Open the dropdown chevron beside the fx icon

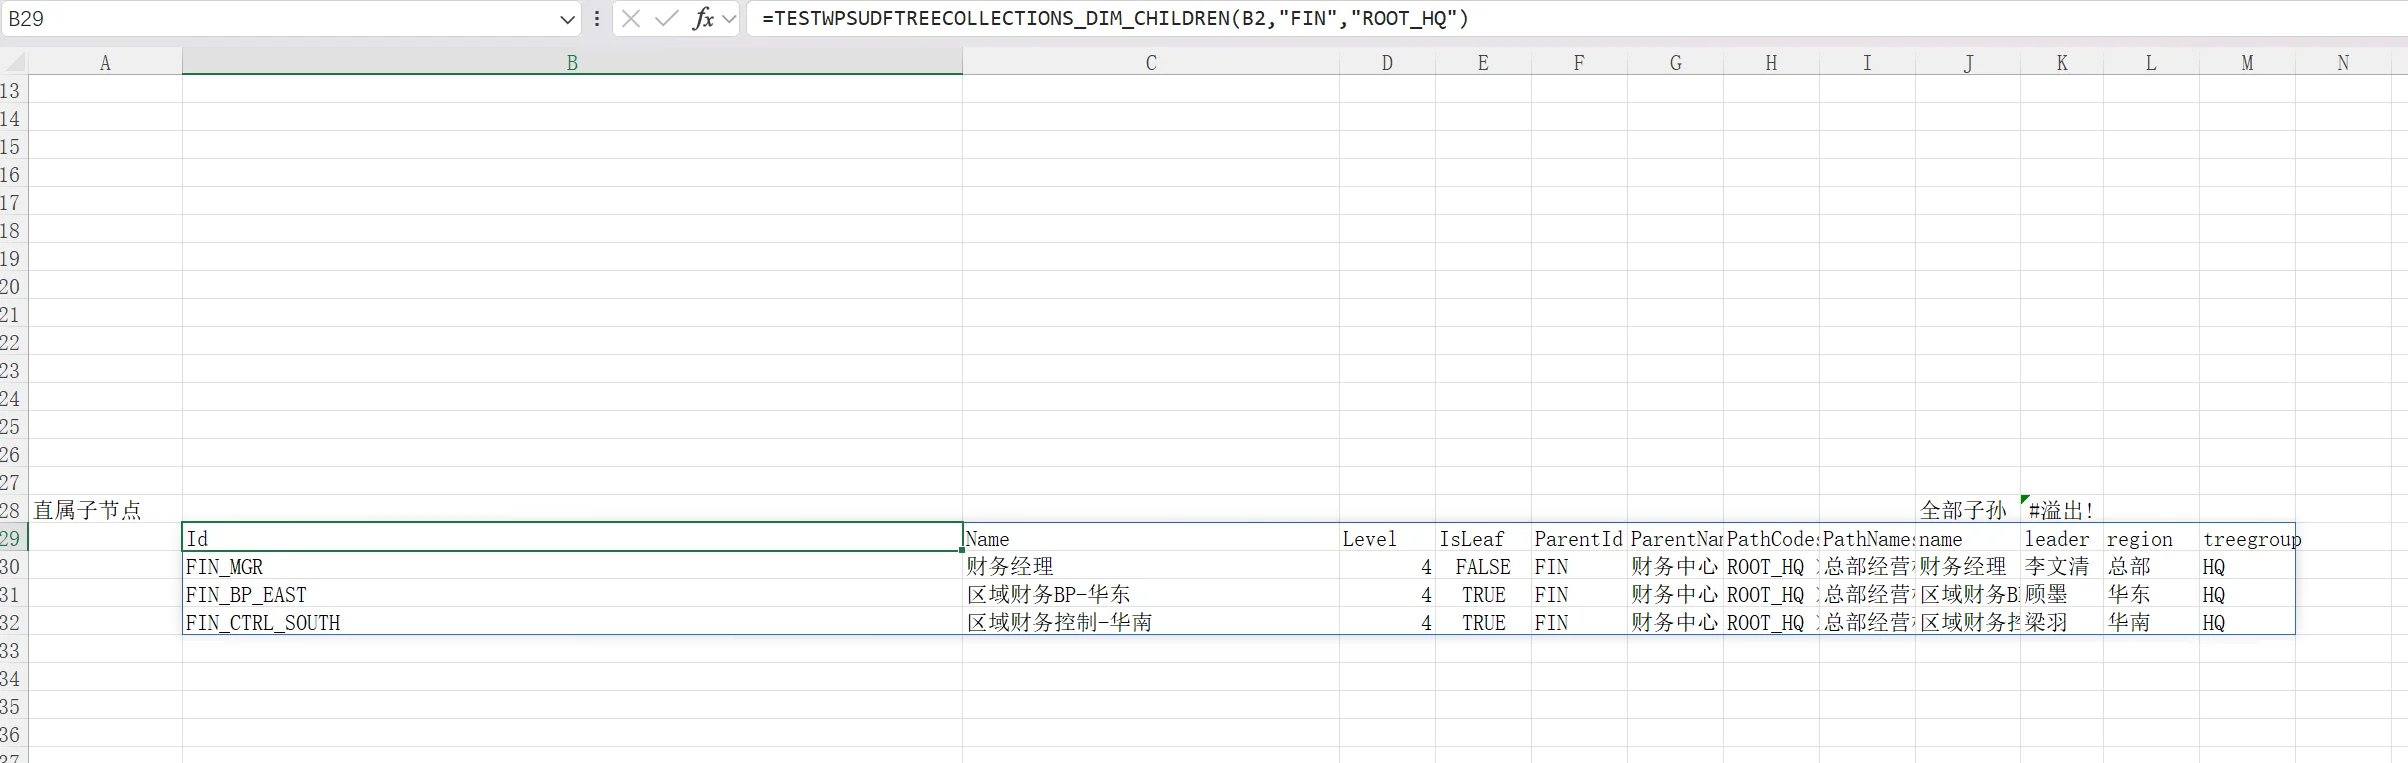click(729, 18)
